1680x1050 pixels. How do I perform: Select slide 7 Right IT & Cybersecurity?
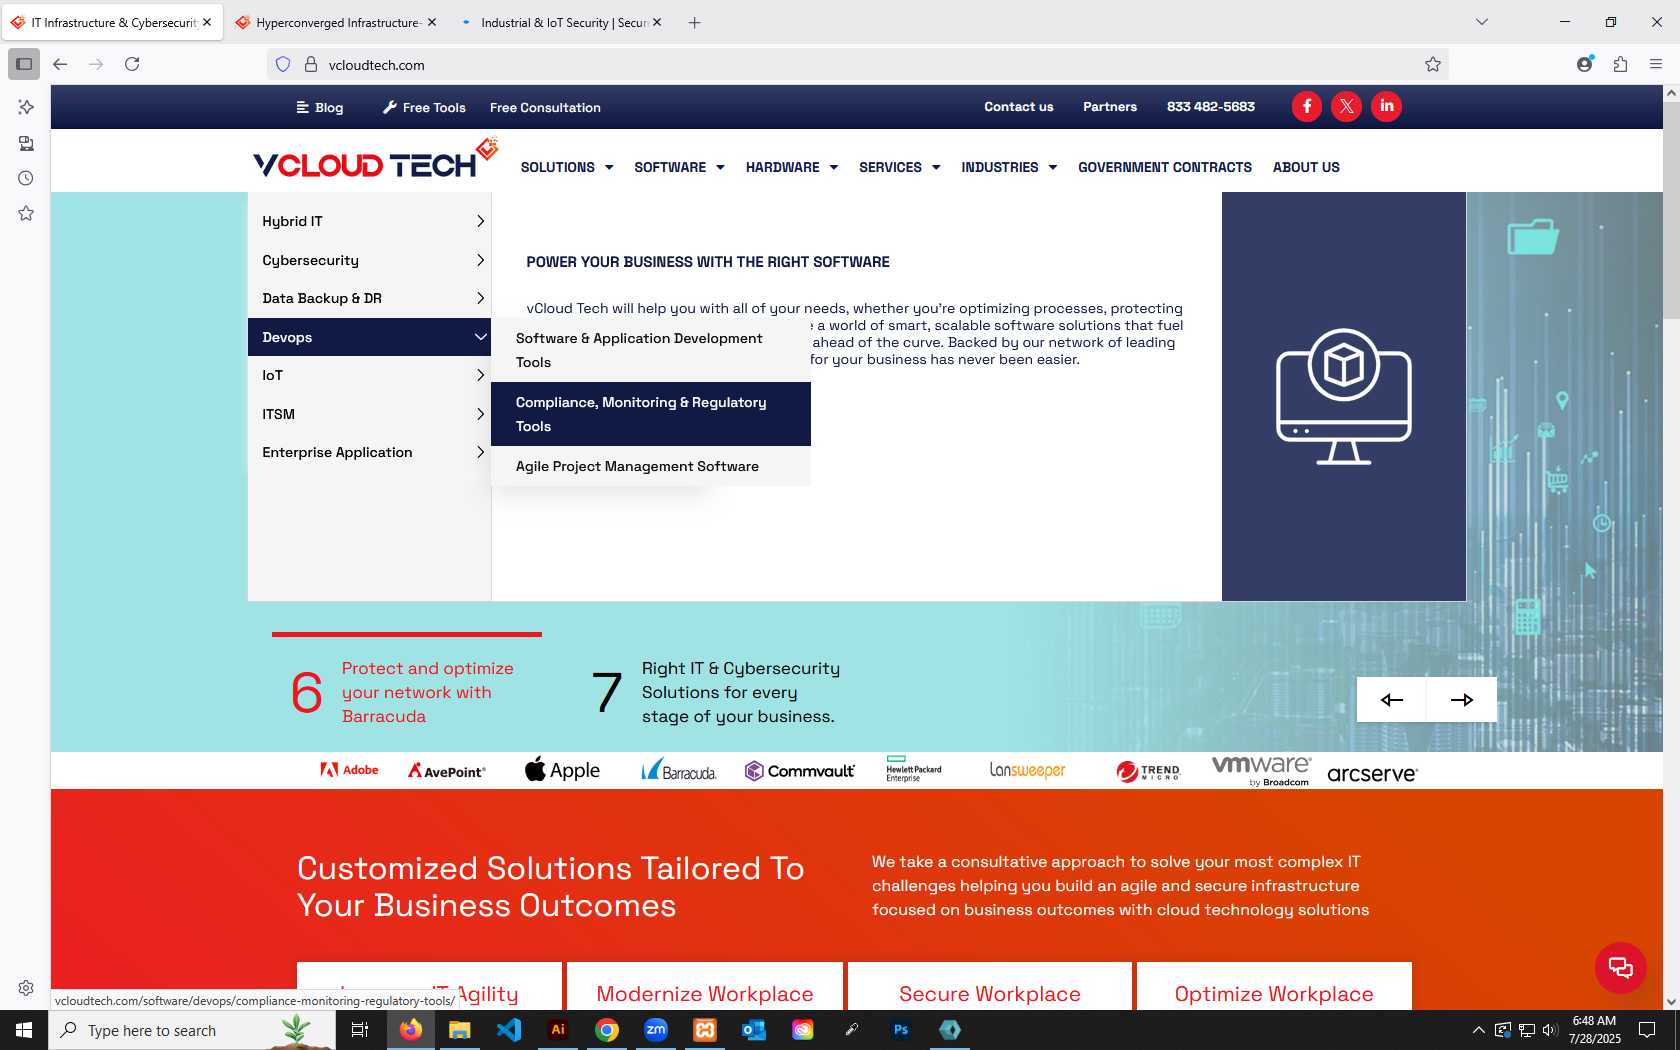716,692
